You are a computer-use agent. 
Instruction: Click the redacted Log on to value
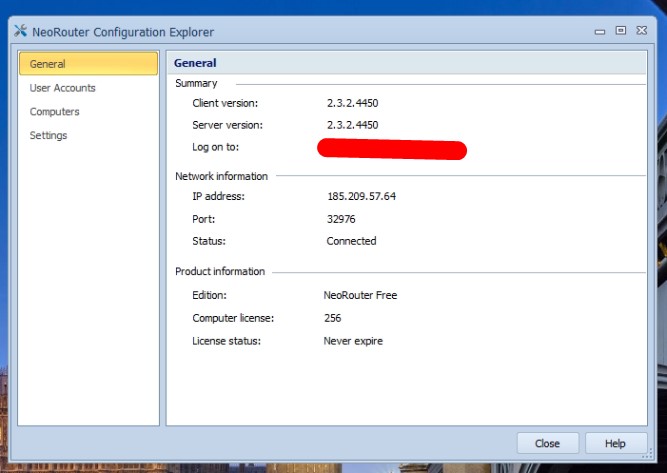click(392, 150)
